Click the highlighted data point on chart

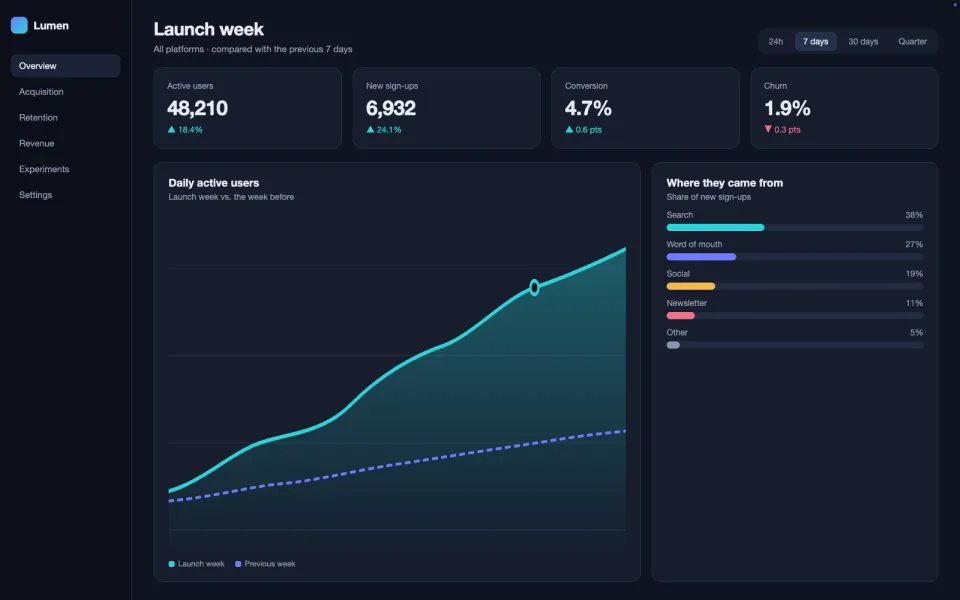coord(534,287)
